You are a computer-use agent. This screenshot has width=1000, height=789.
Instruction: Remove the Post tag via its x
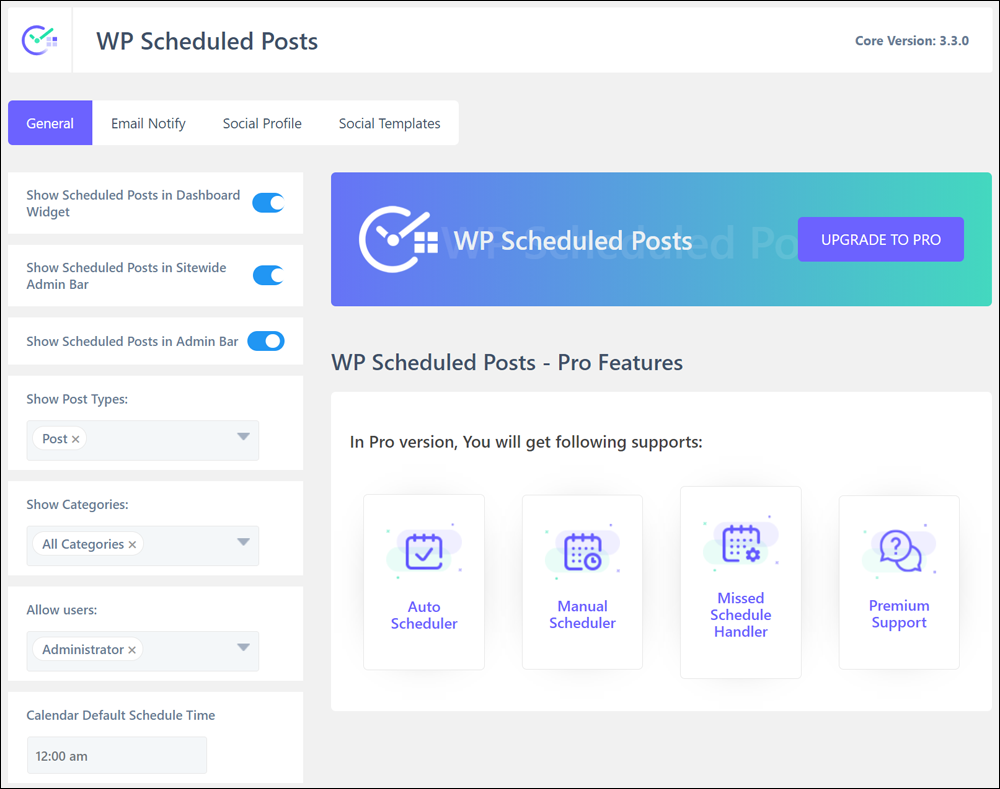[75, 439]
